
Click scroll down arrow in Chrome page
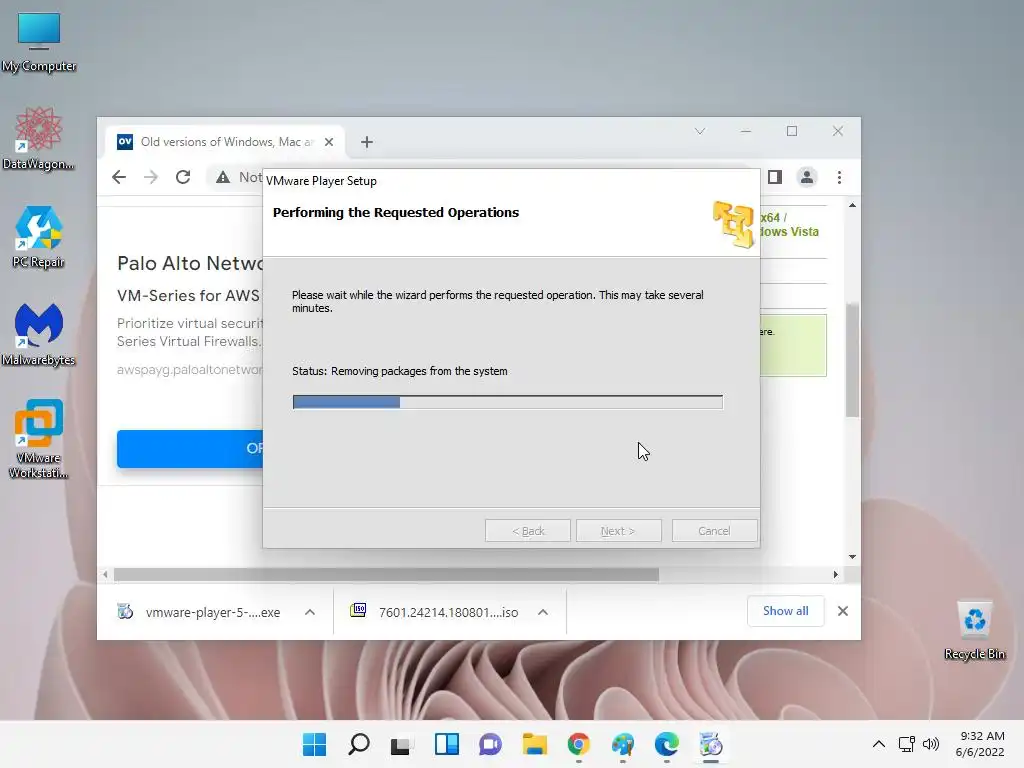coord(852,556)
